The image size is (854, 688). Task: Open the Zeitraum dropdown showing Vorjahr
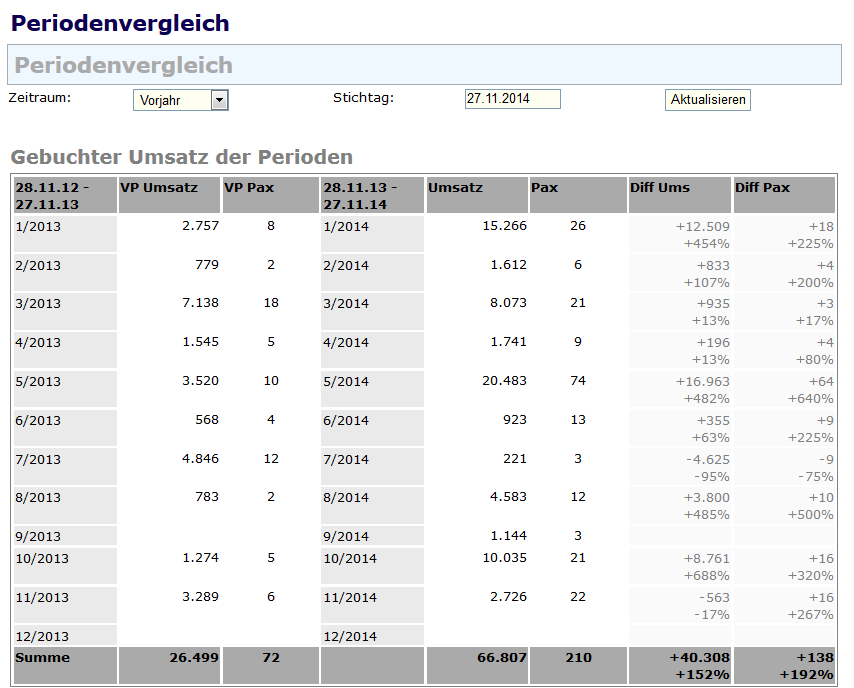[180, 100]
